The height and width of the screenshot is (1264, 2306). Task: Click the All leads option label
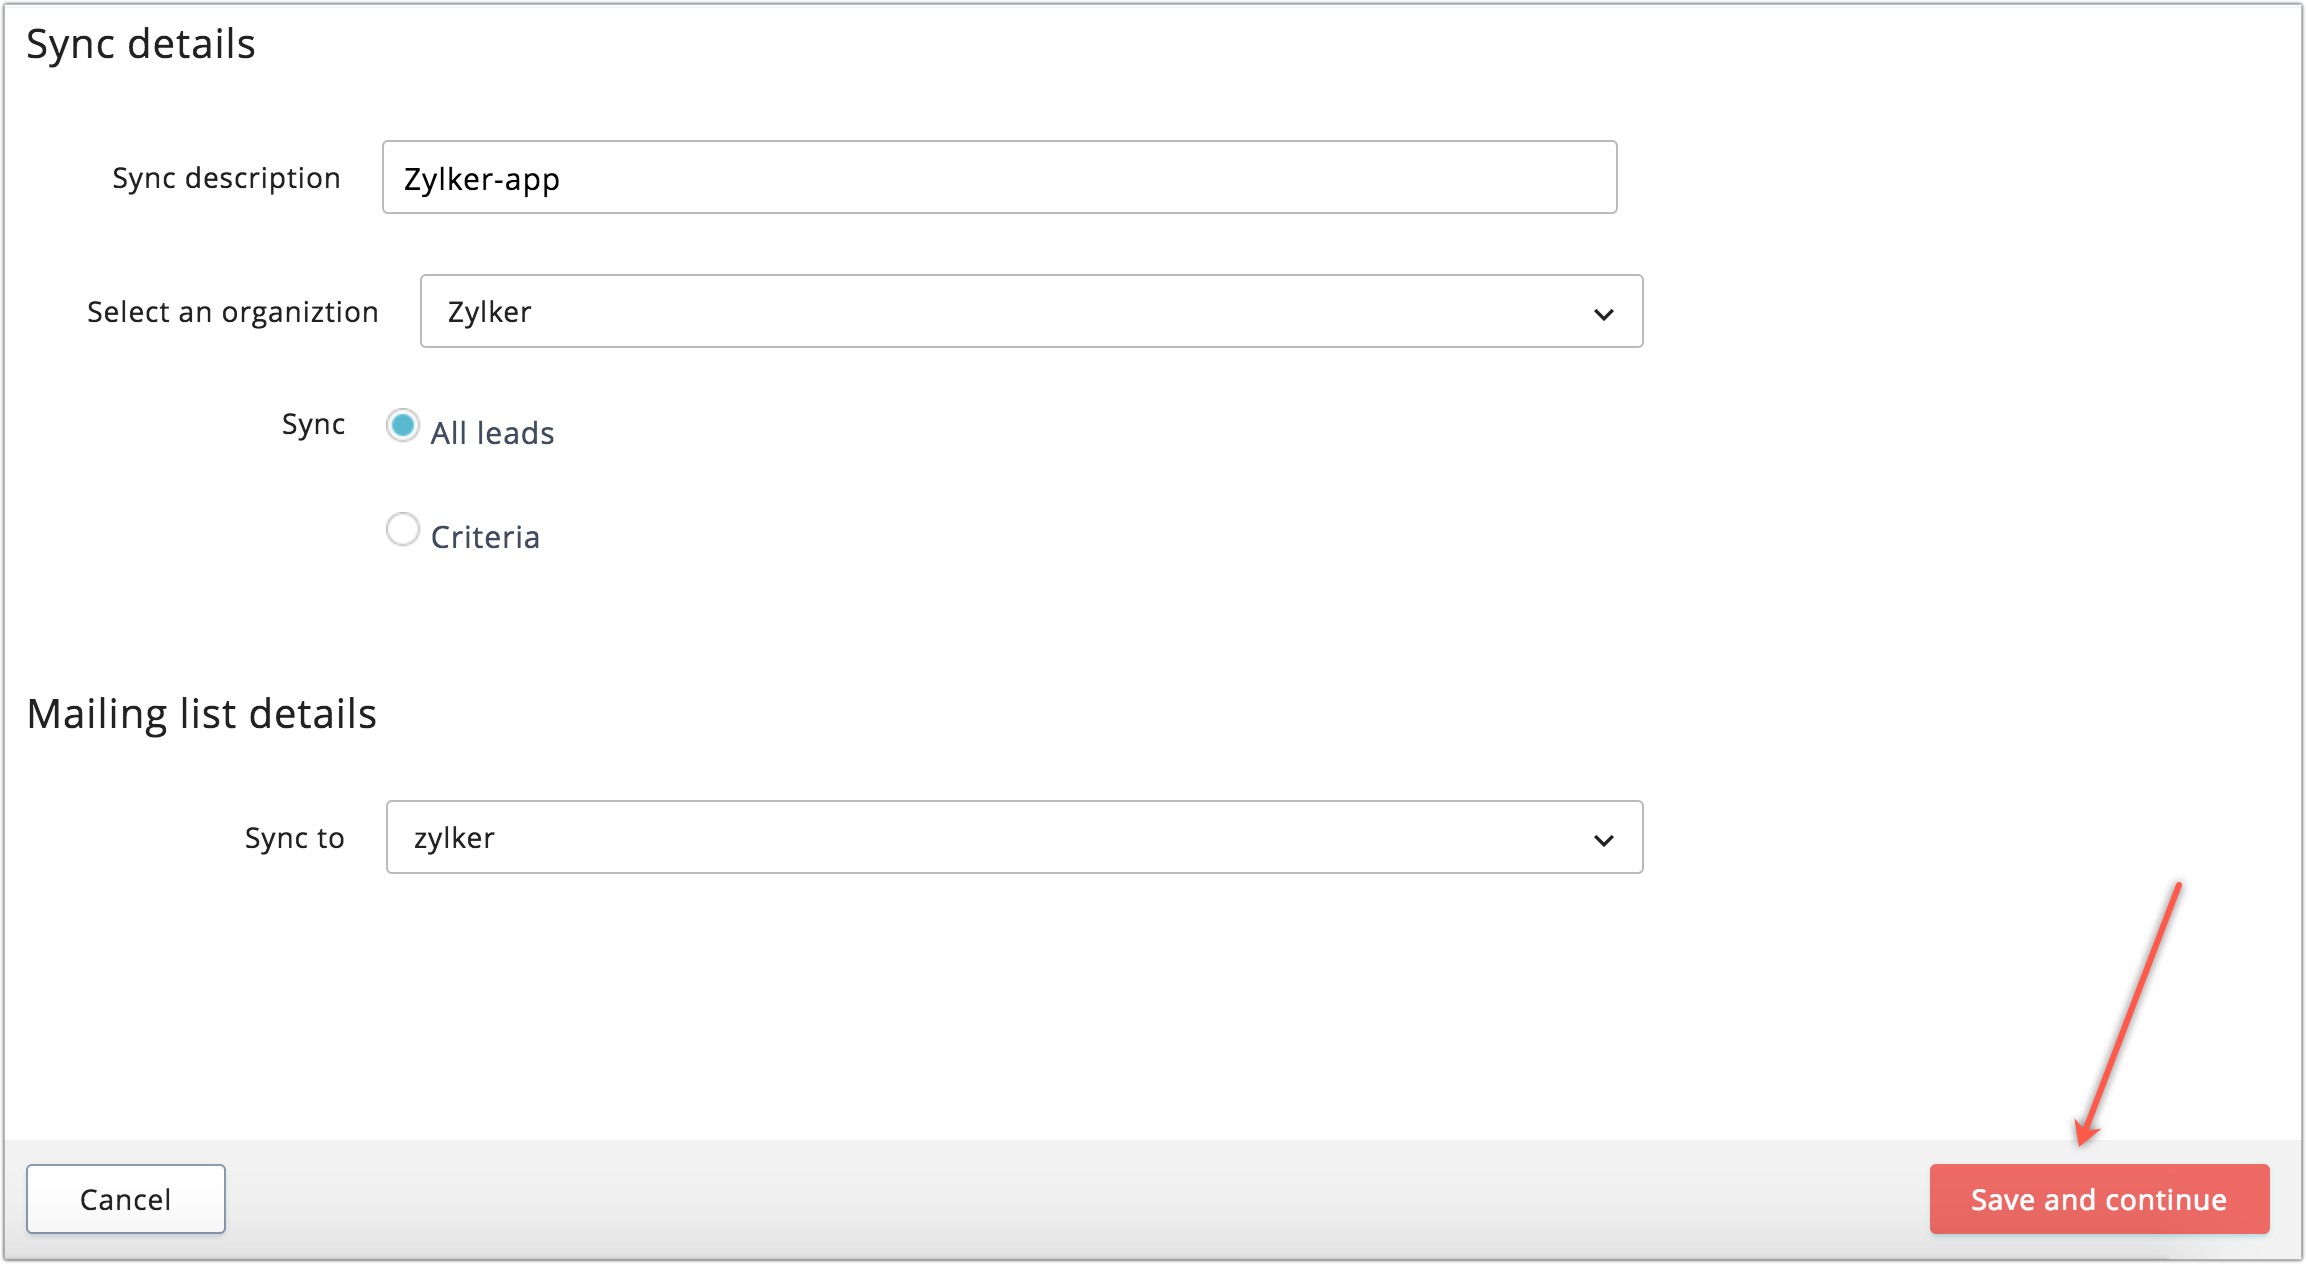click(492, 433)
